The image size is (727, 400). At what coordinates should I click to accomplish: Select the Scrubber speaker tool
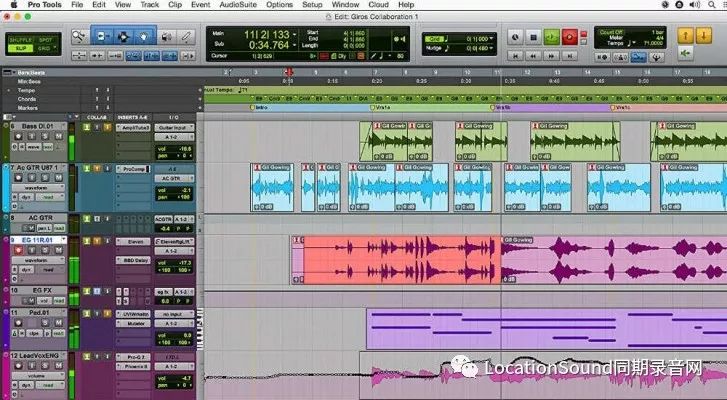166,36
